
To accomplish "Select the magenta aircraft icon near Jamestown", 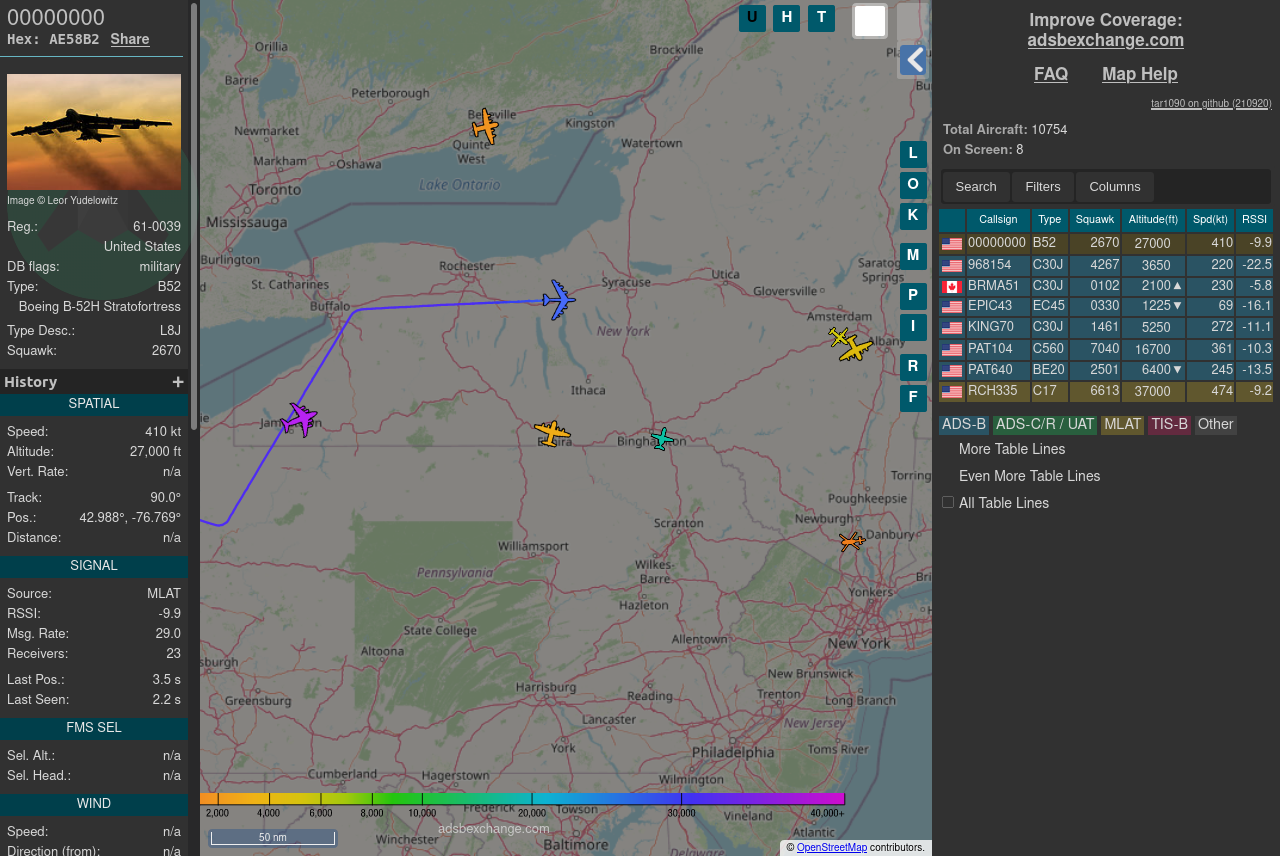I will pyautogui.click(x=298, y=419).
